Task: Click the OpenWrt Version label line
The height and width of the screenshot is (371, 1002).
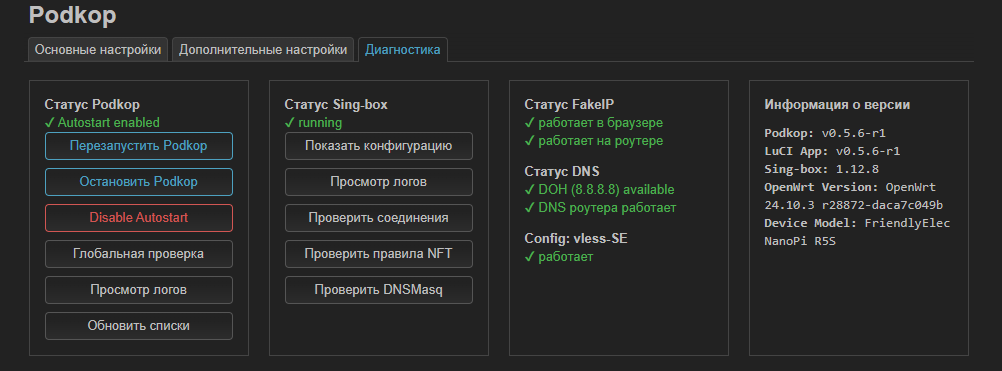Action: (850, 187)
